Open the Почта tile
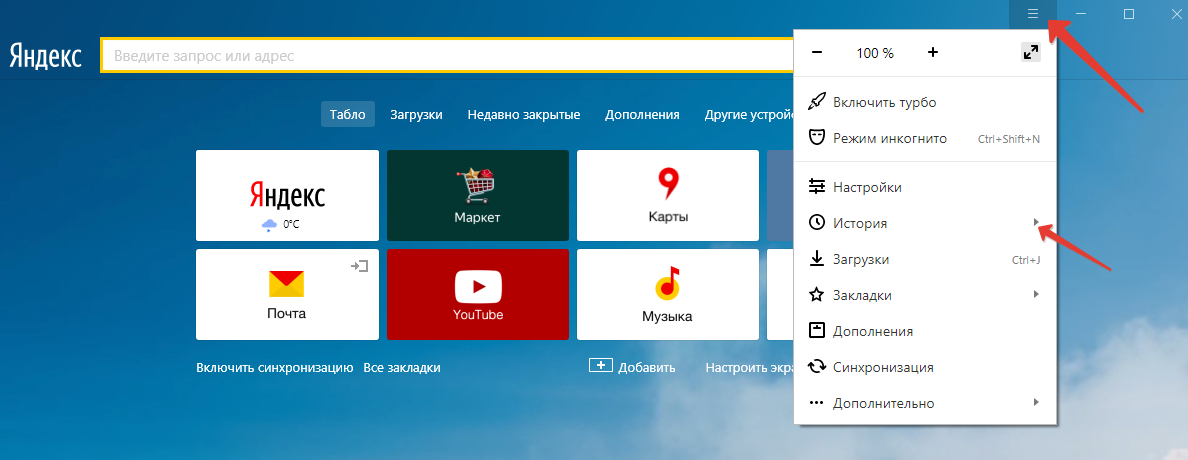This screenshot has width=1188, height=460. pos(287,295)
